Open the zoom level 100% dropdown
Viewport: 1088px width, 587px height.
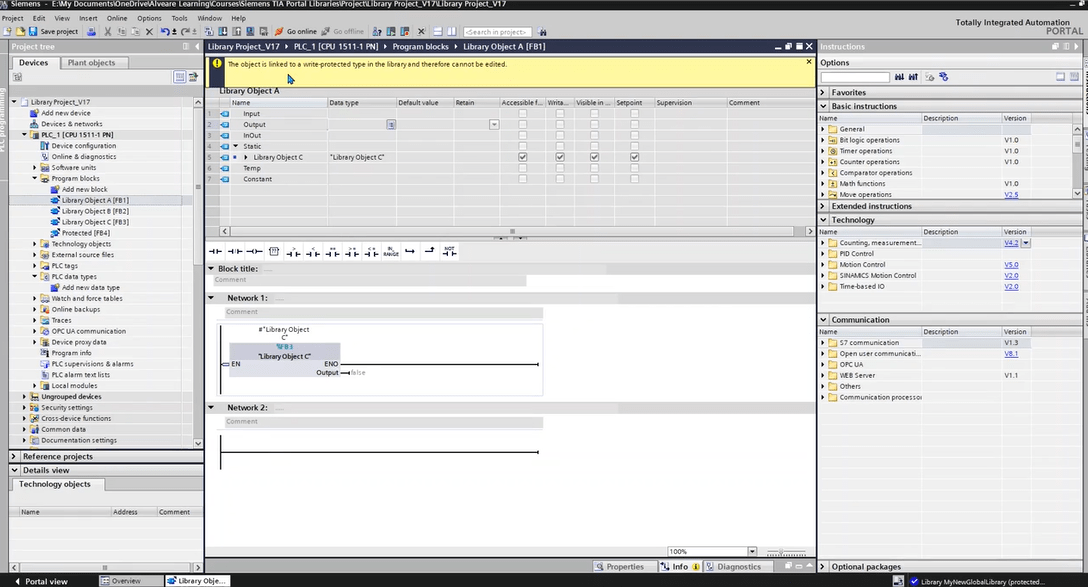pyautogui.click(x=752, y=551)
